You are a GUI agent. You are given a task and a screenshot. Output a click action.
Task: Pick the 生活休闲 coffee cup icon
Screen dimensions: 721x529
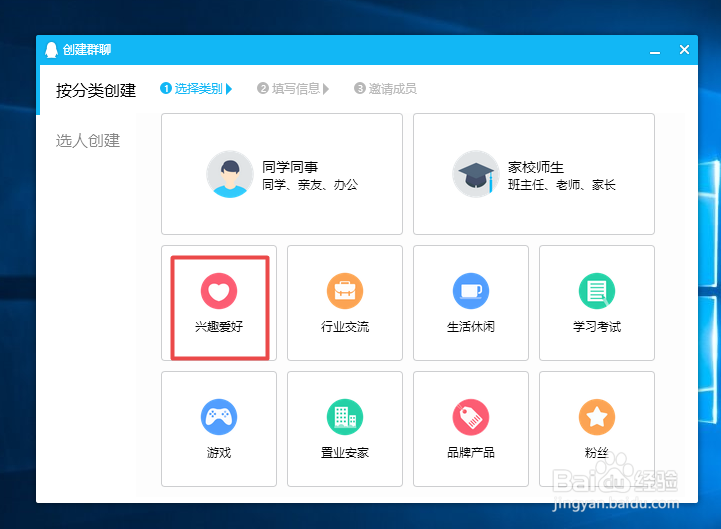click(471, 291)
